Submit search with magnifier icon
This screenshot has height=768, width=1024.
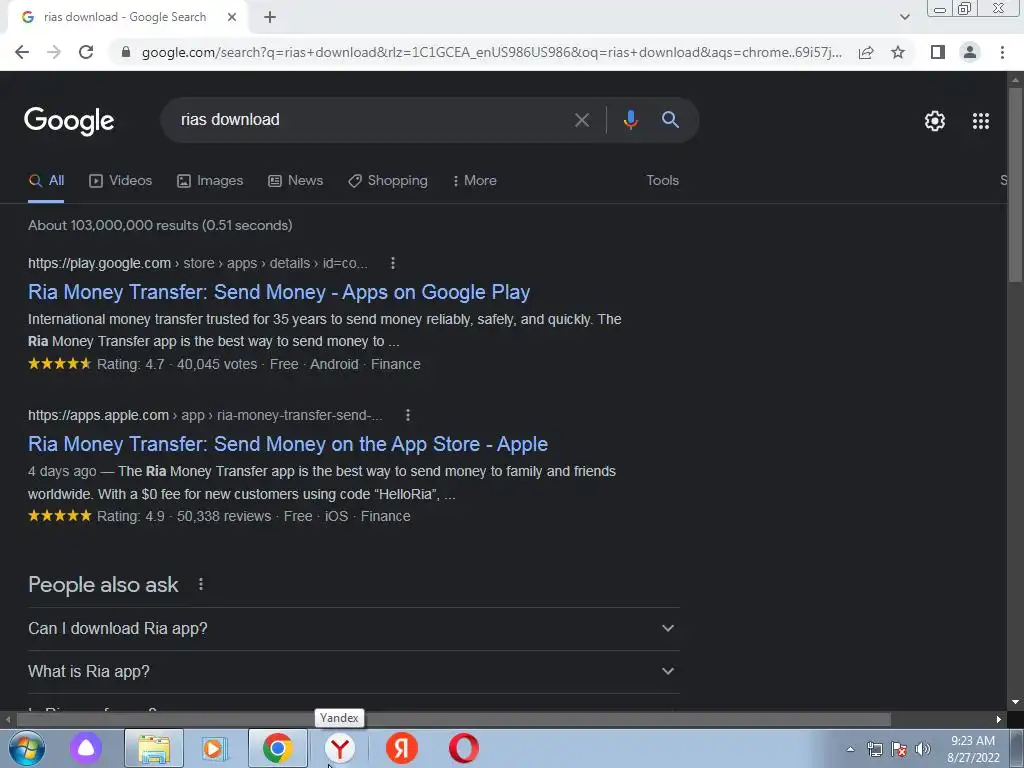tap(670, 120)
